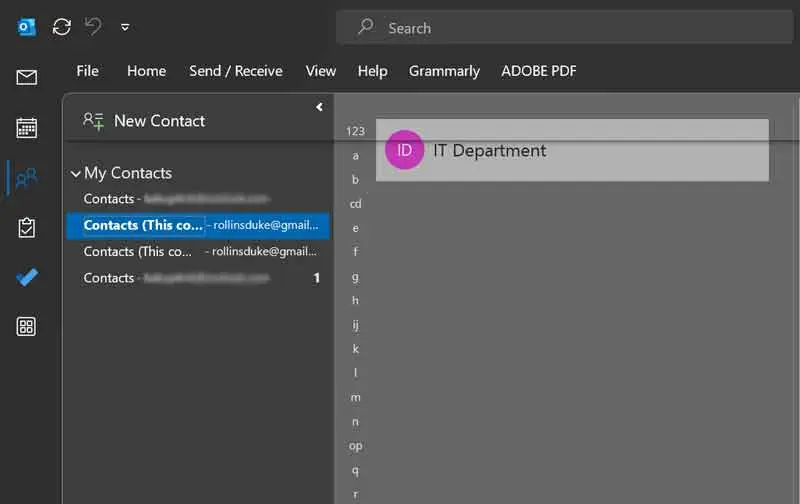This screenshot has width=800, height=504.
Task: Jump to letter g in the index
Action: pyautogui.click(x=356, y=277)
